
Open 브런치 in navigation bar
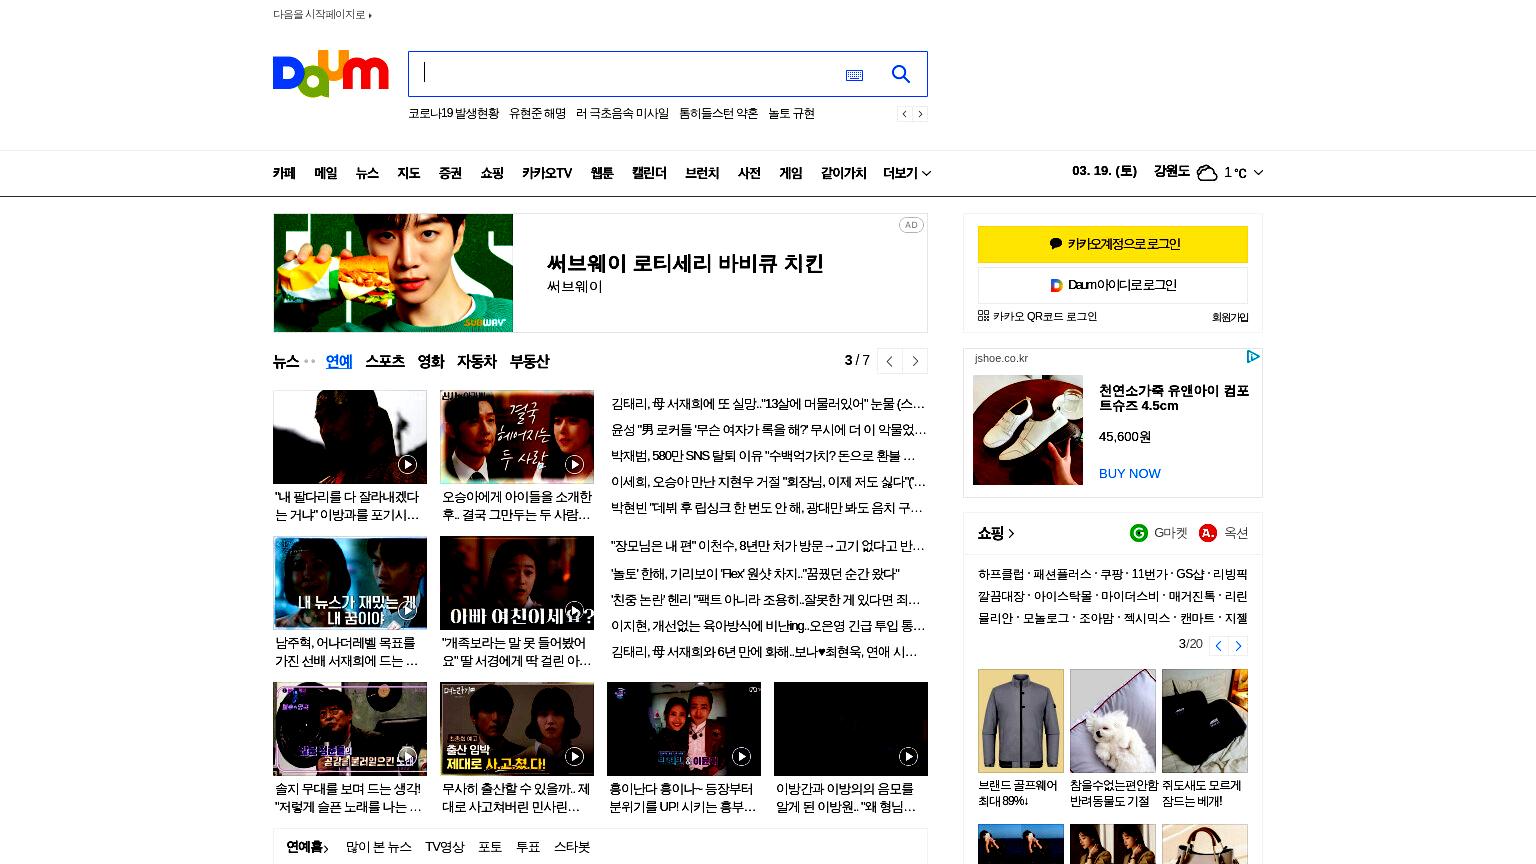702,173
